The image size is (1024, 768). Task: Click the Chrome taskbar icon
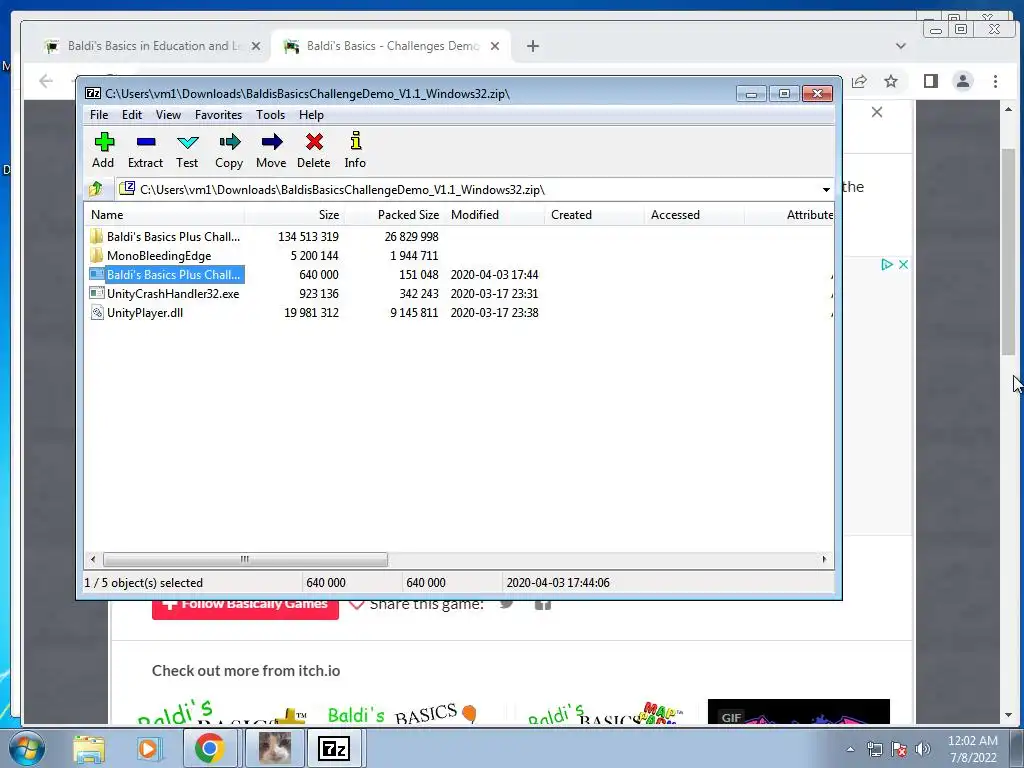click(x=209, y=748)
